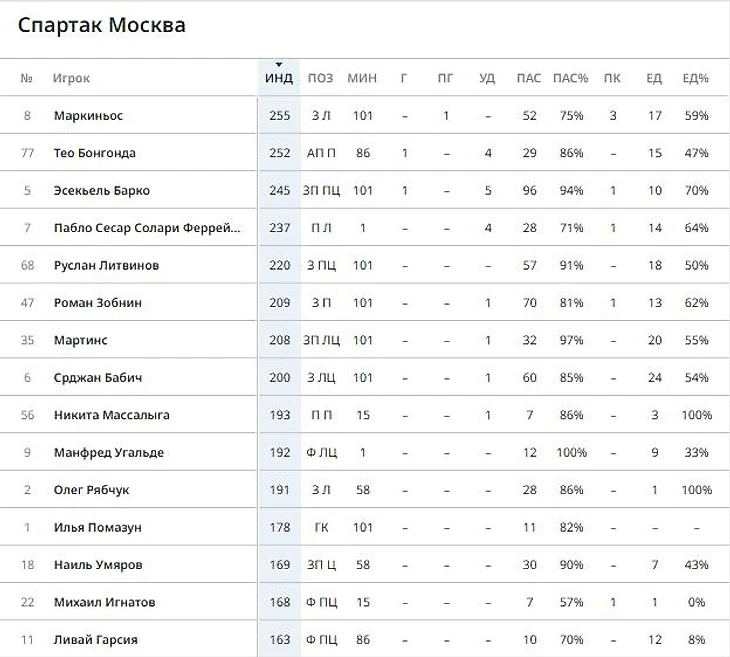Click the ЕД% column header
The width and height of the screenshot is (730, 657).
click(696, 78)
